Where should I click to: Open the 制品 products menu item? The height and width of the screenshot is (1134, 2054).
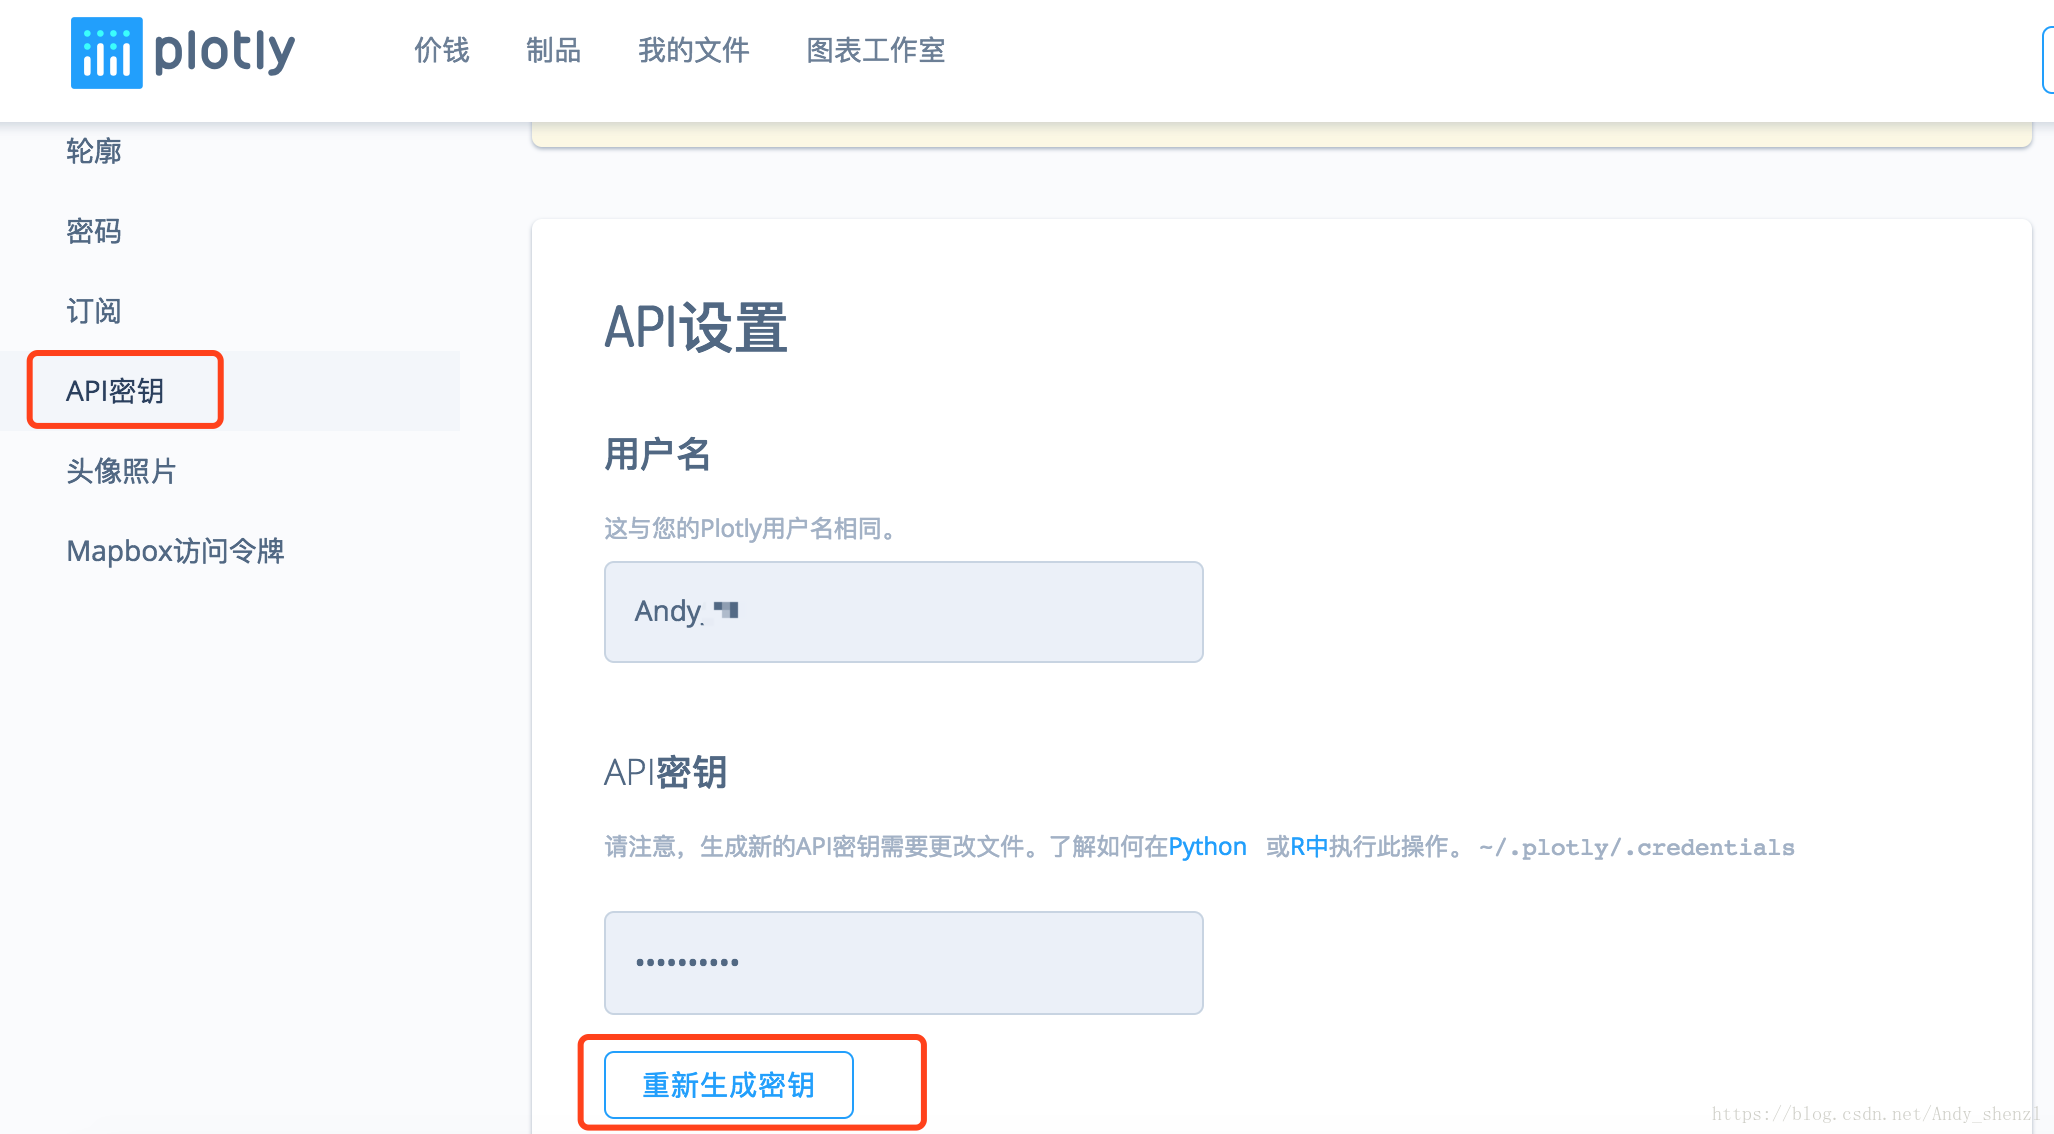[x=553, y=50]
